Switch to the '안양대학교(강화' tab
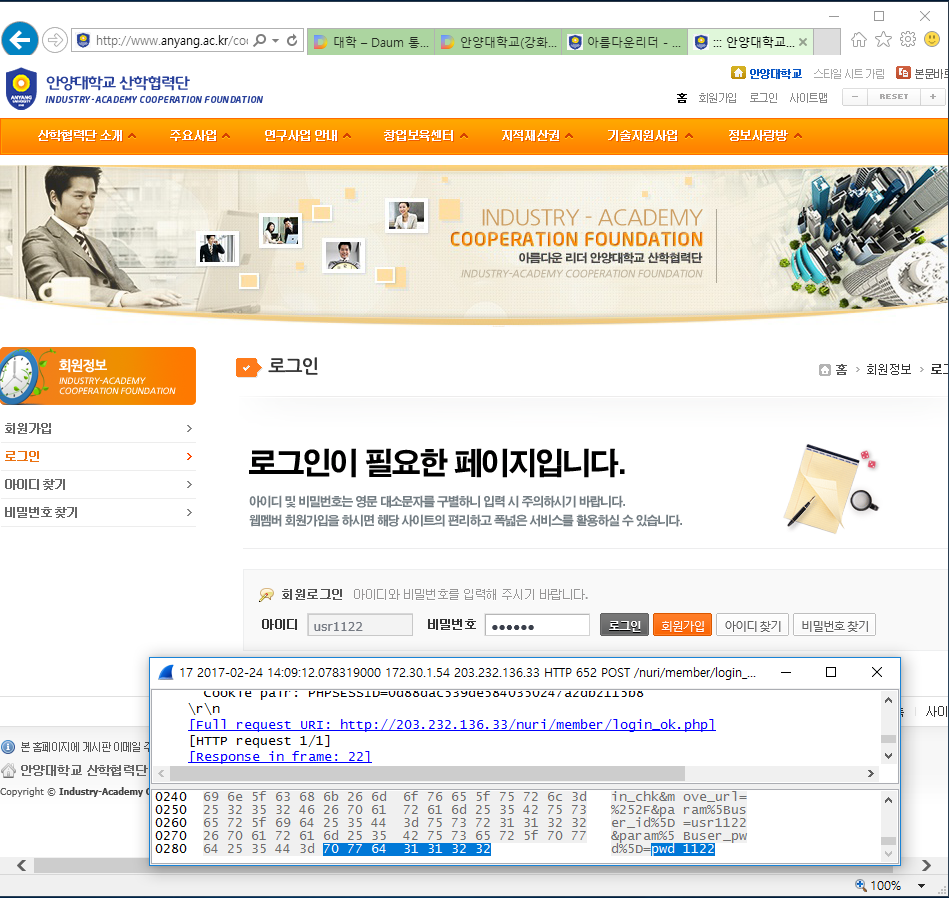949x898 pixels. pos(498,42)
